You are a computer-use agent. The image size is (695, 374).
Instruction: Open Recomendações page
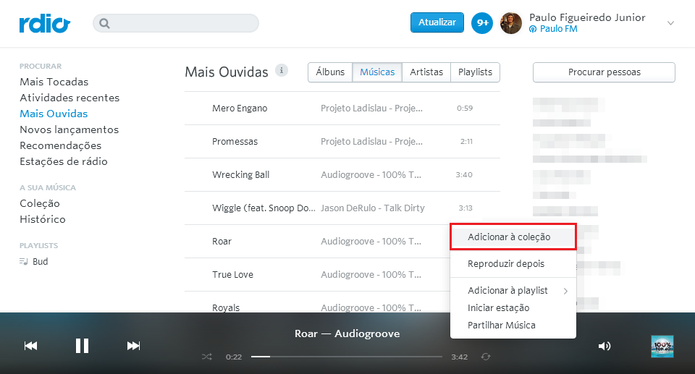point(60,146)
